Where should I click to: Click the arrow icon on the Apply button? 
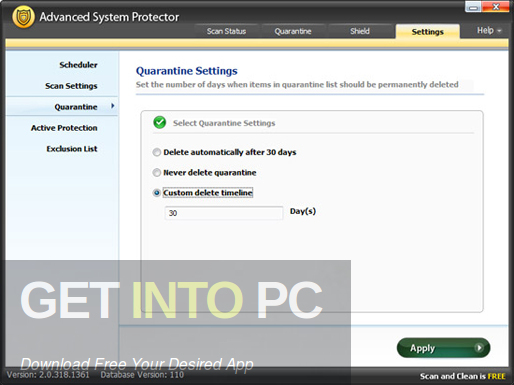pos(479,348)
